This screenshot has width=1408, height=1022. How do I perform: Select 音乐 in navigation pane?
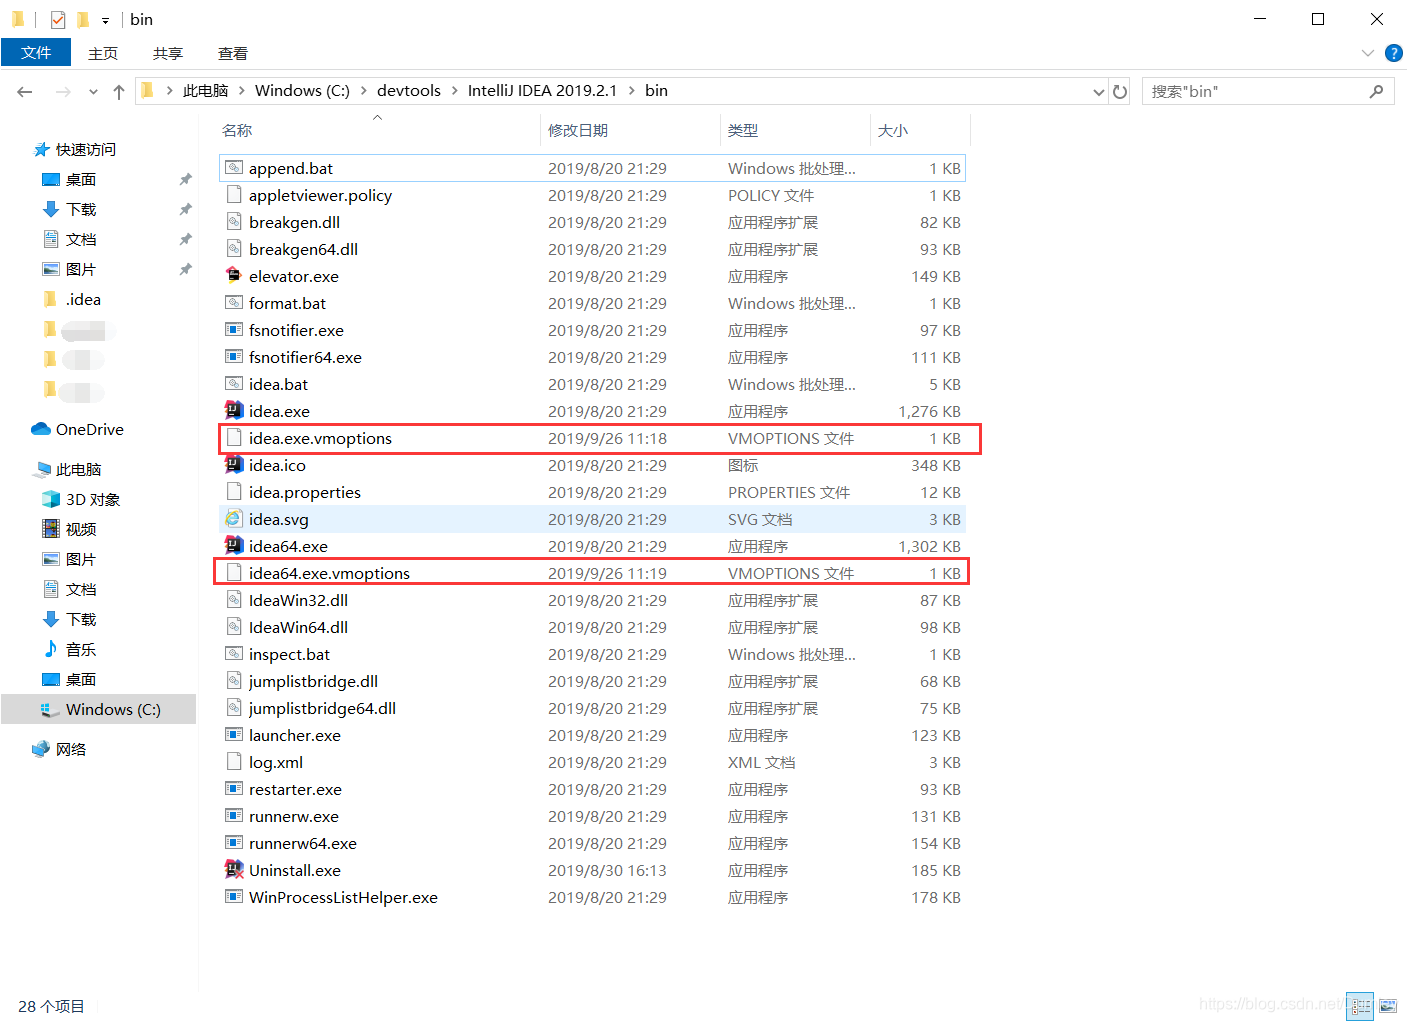pyautogui.click(x=81, y=650)
